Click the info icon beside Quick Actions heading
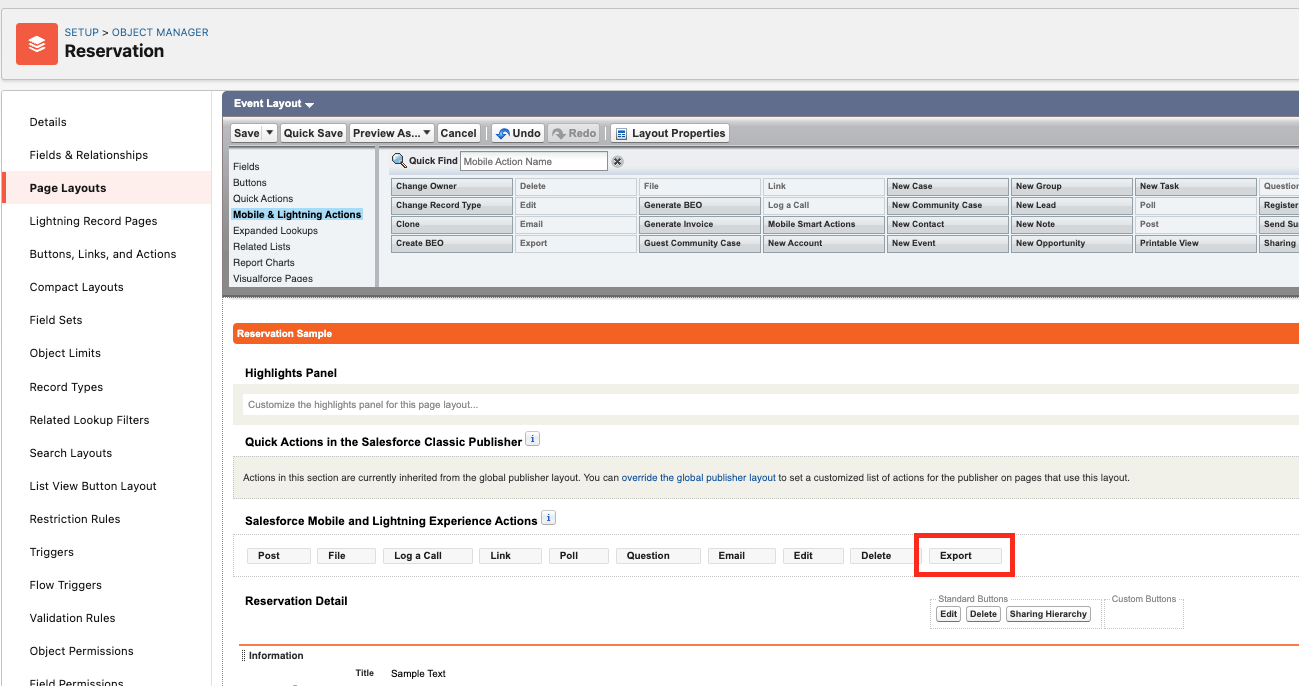Viewport: 1299px width, 686px height. point(533,438)
